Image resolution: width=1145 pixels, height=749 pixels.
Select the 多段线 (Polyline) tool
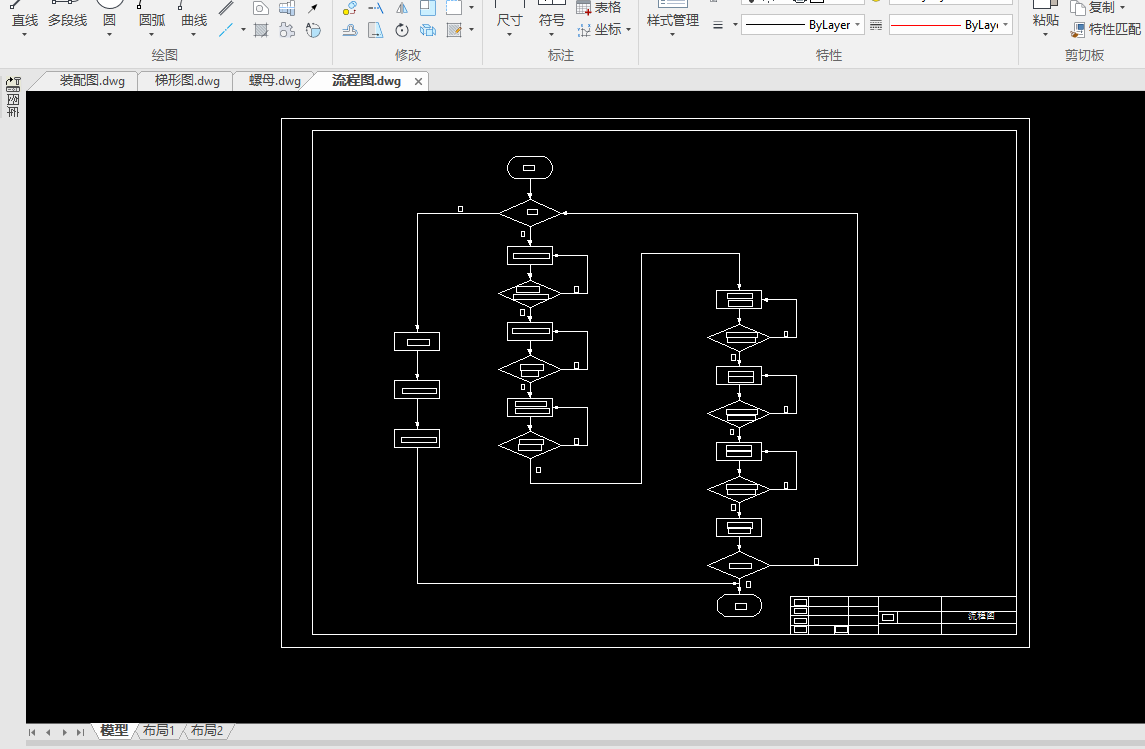pos(67,15)
